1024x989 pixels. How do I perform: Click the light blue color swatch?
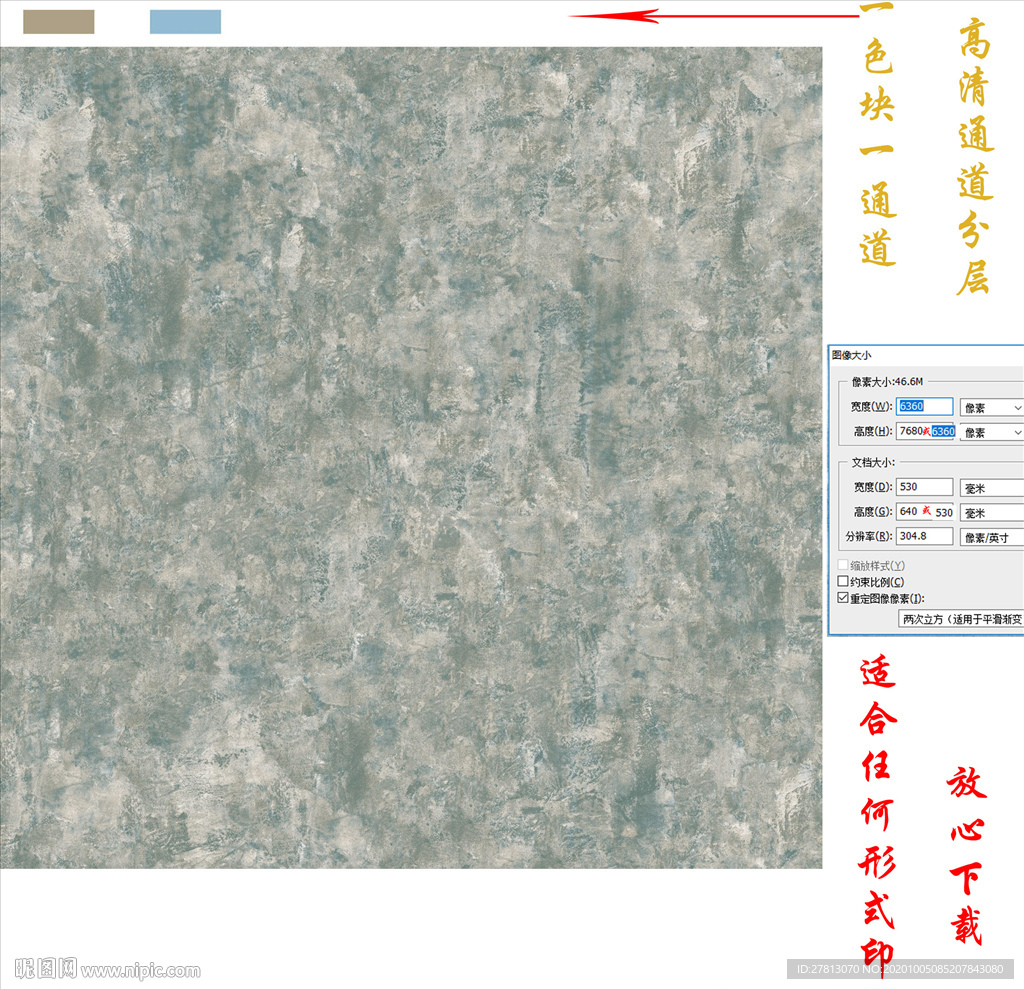[x=185, y=22]
